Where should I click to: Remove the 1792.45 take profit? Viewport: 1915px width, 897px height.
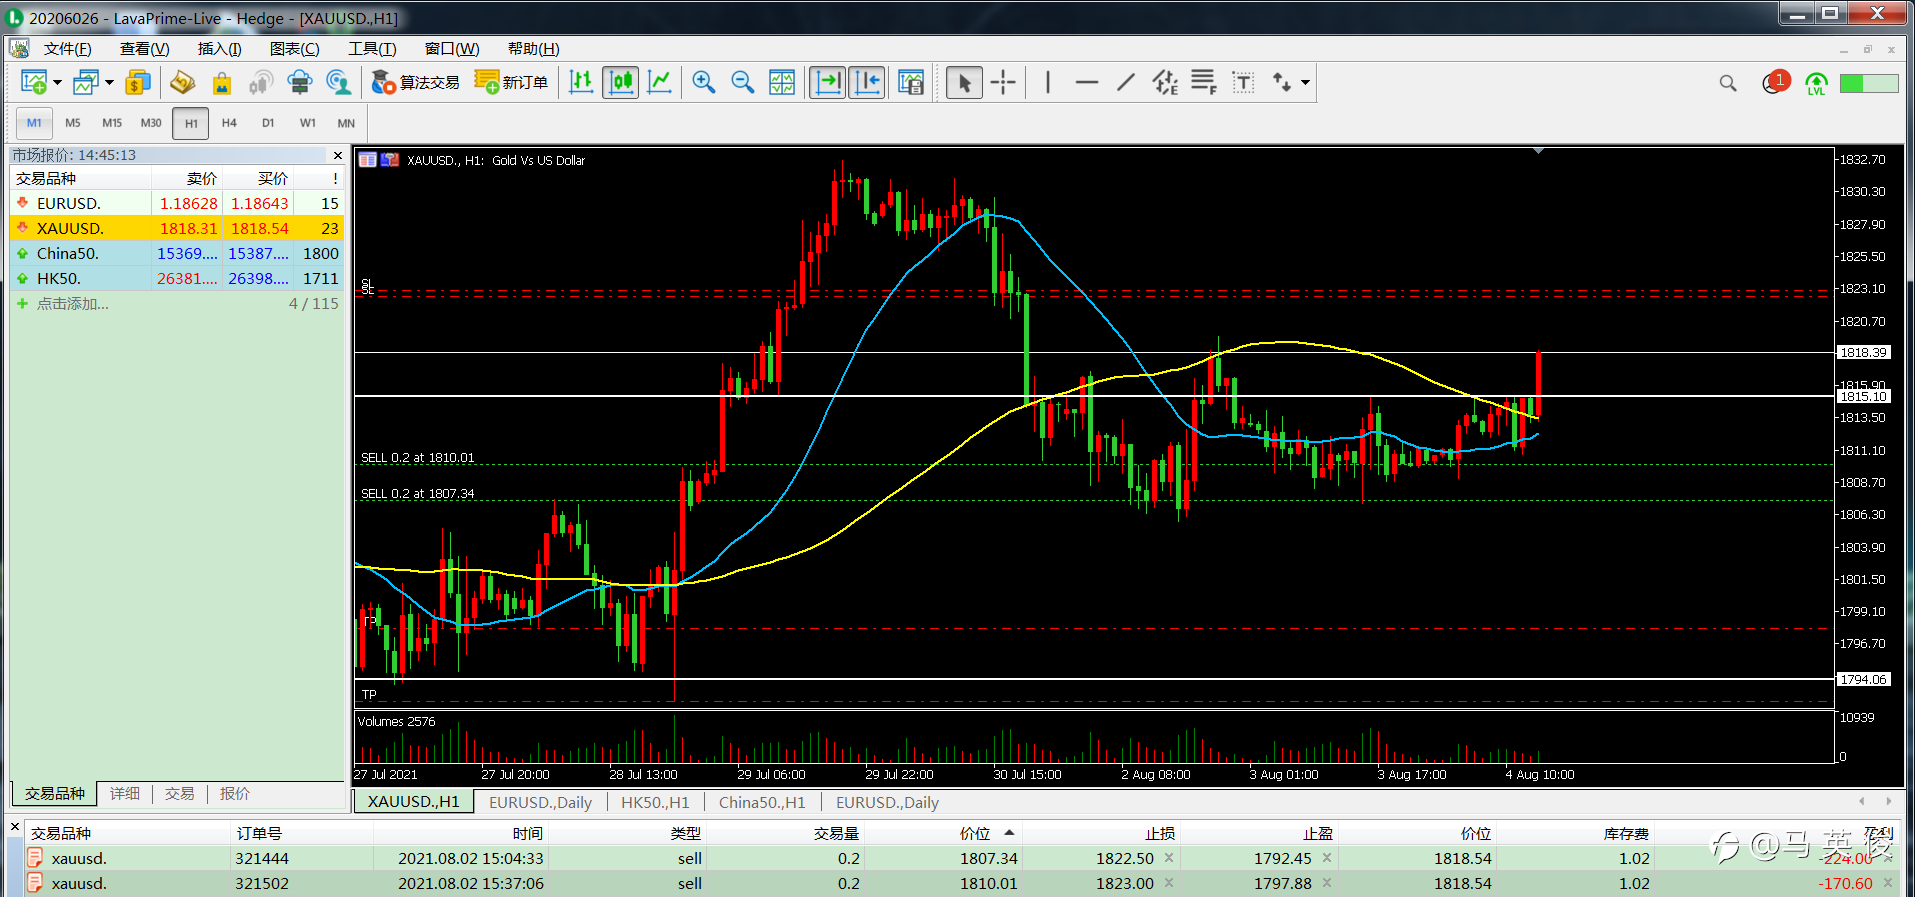tap(1327, 858)
